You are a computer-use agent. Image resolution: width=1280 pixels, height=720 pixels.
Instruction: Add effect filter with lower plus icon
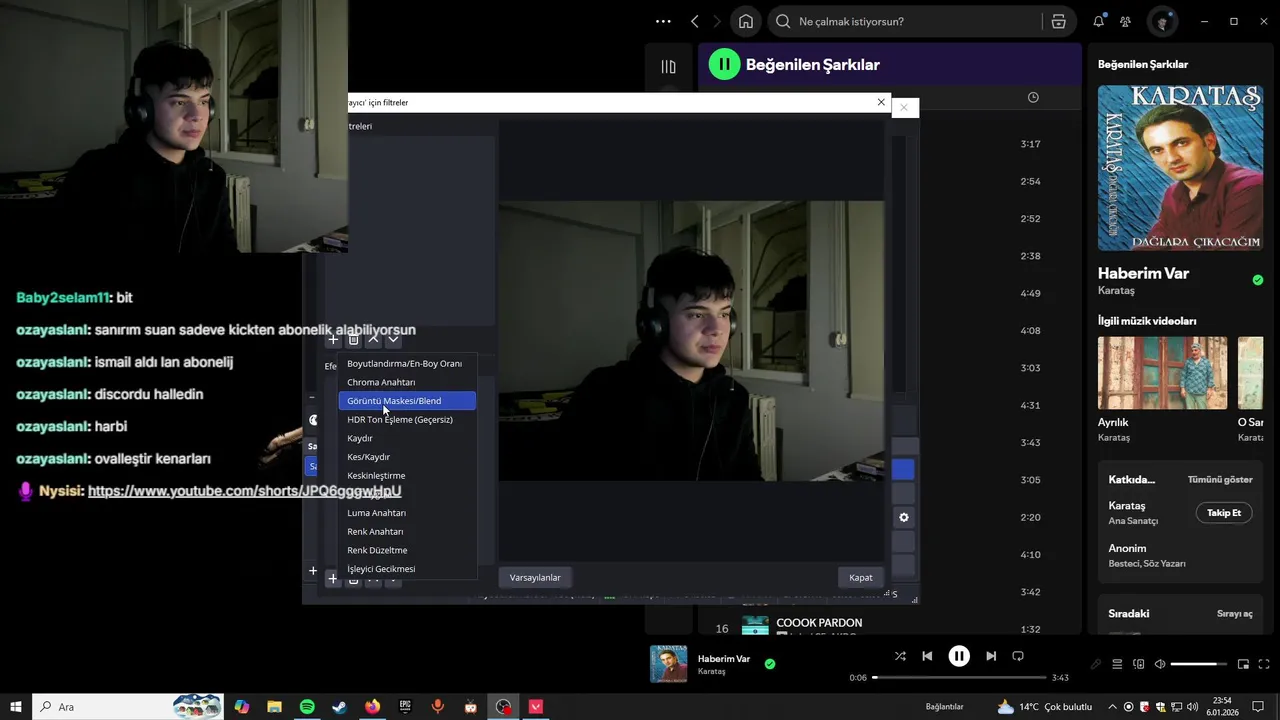pos(333,579)
